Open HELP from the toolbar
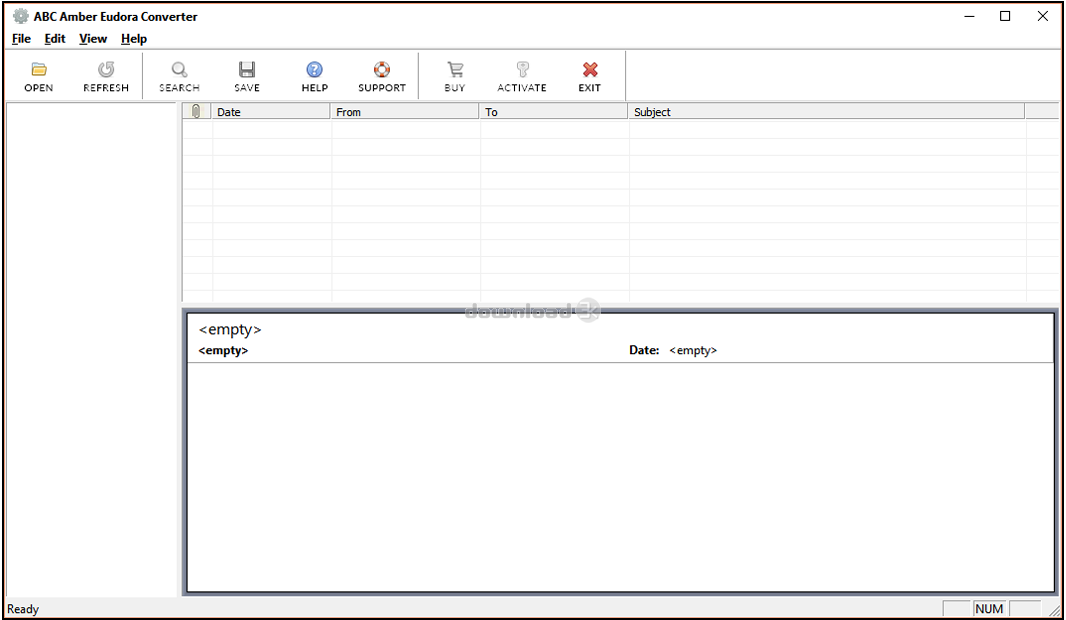Image resolution: width=1066 pixels, height=620 pixels. click(x=314, y=77)
